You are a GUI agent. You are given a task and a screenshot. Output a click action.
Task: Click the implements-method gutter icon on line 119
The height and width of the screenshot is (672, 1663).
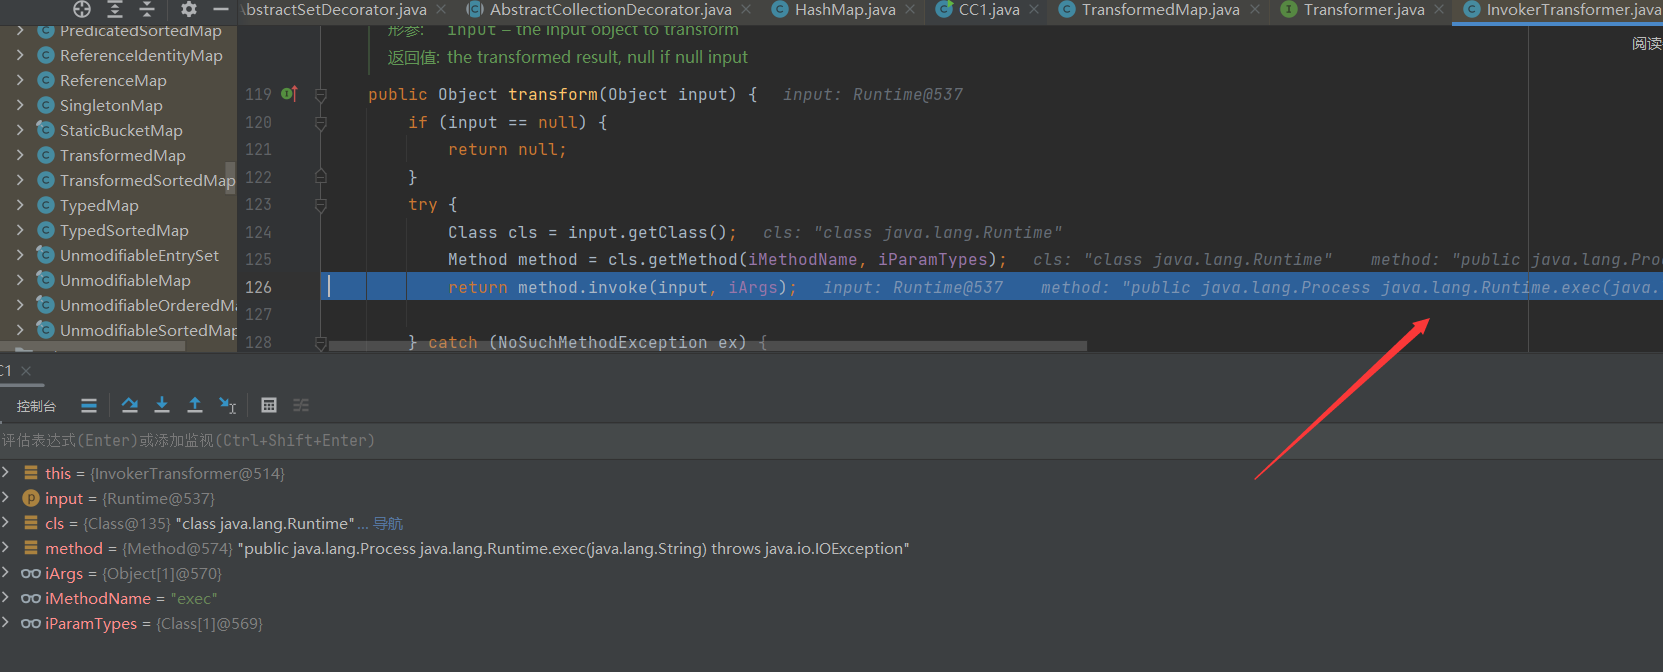click(289, 94)
